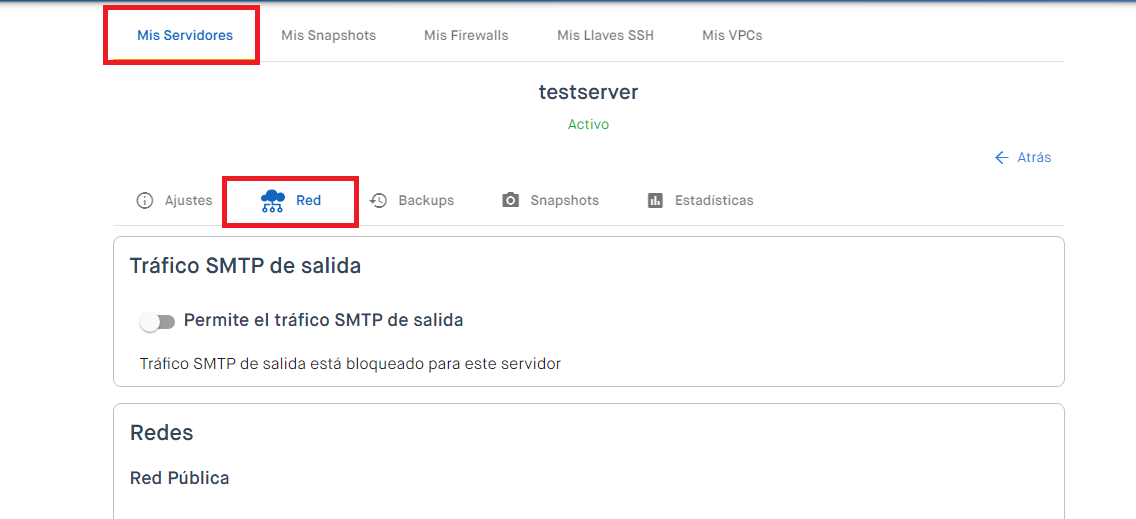The width and height of the screenshot is (1136, 519).
Task: Click the green Activo status text
Action: point(588,124)
